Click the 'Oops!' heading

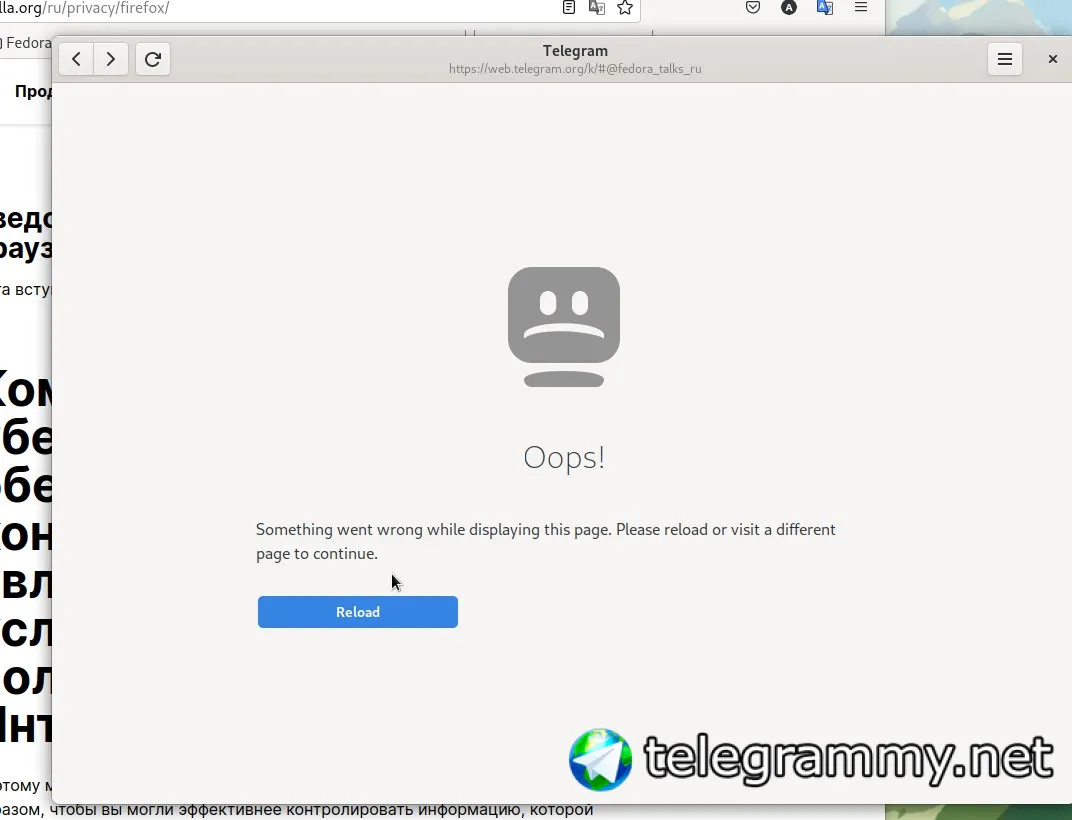point(564,458)
